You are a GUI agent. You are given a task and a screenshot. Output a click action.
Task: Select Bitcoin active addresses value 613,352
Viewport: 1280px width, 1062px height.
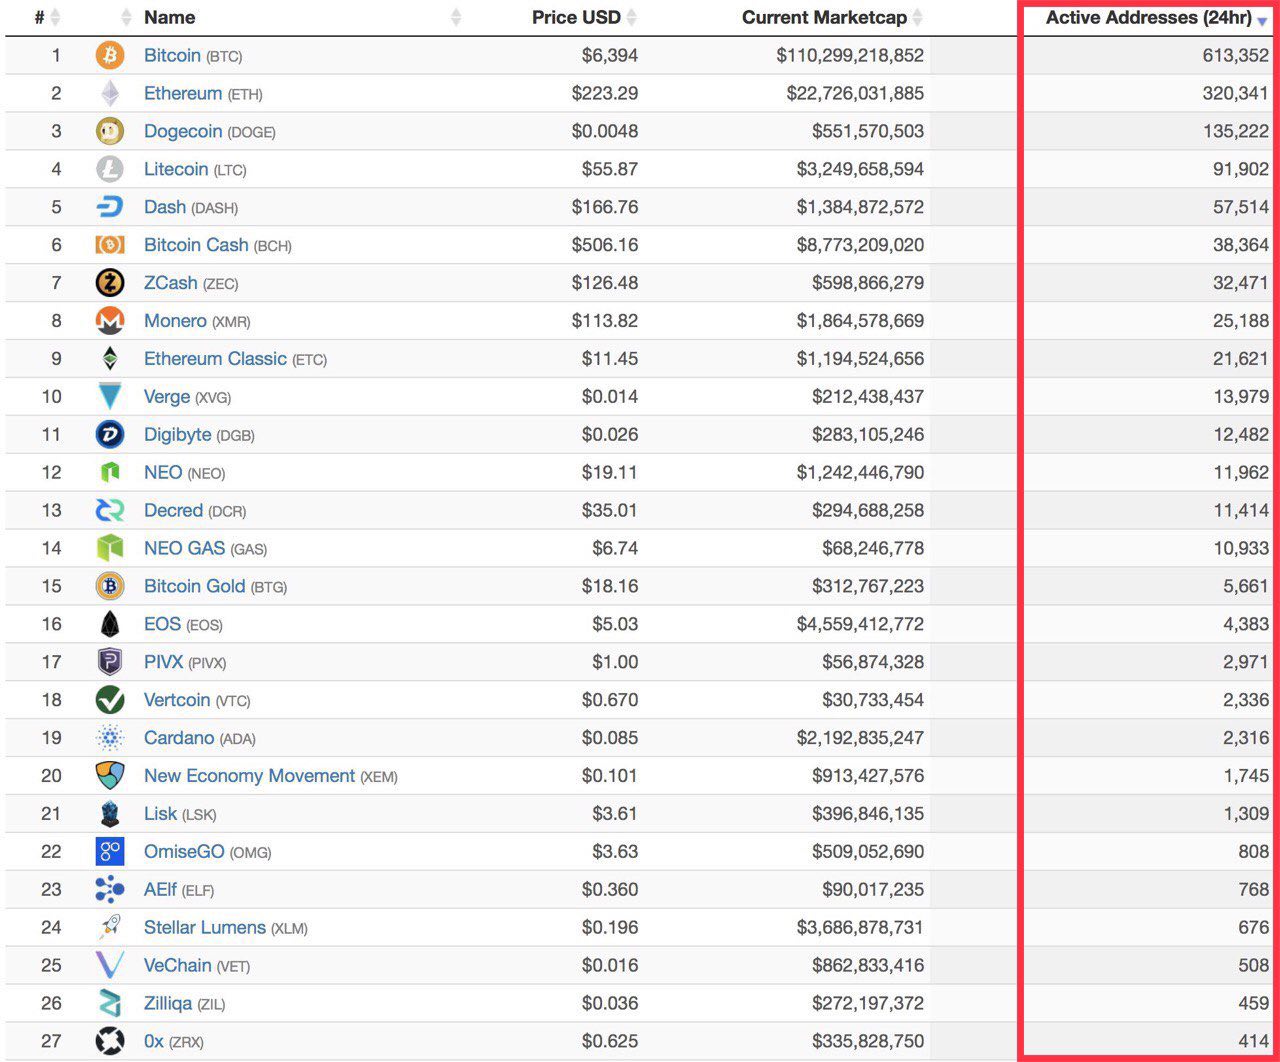pos(1235,56)
